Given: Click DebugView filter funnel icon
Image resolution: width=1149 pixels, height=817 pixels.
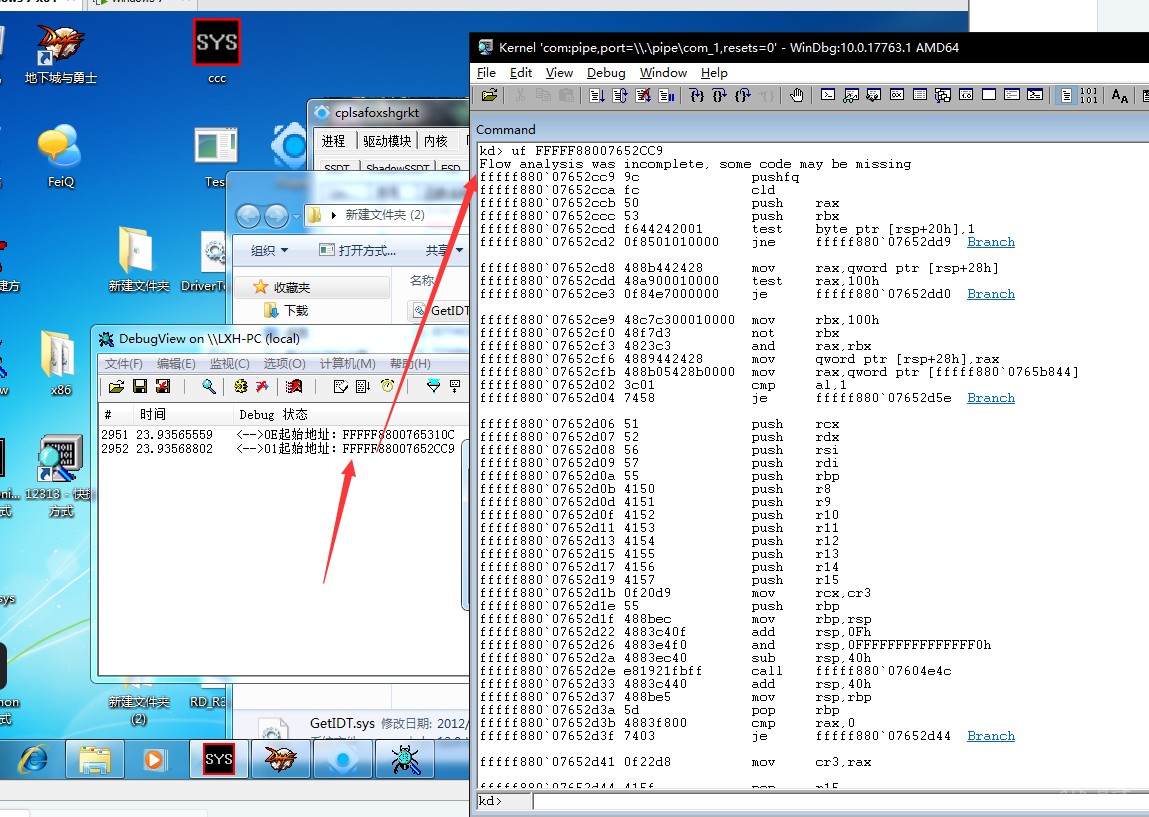Looking at the screenshot, I should [434, 386].
